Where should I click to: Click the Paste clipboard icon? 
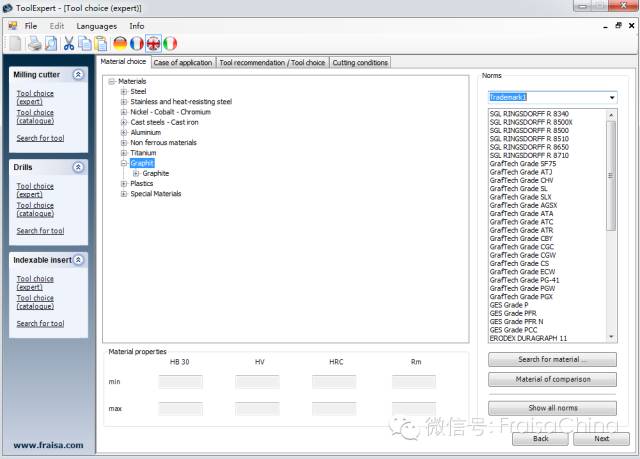click(x=101, y=43)
